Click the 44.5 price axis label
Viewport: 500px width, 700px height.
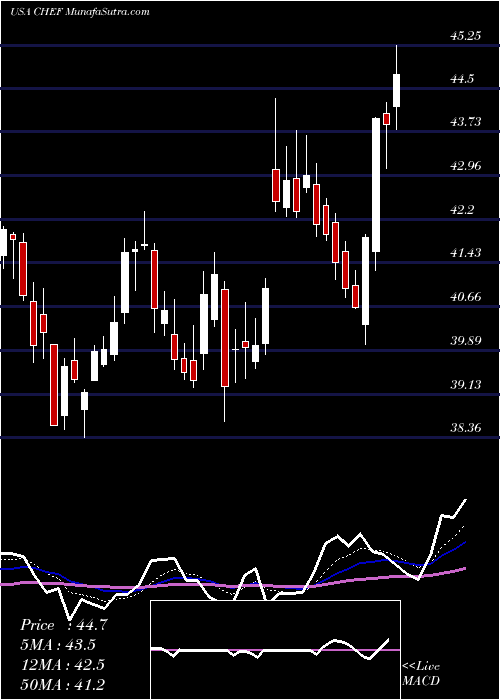point(463,79)
